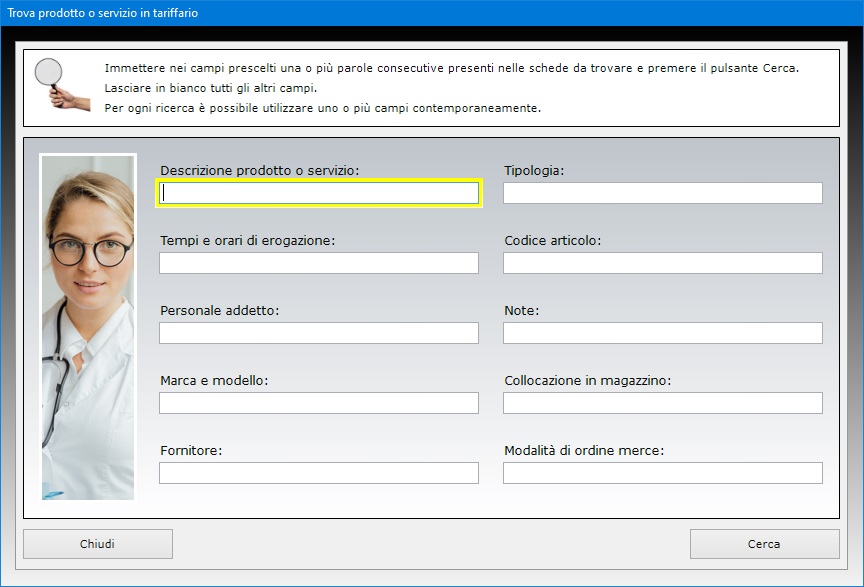
Task: Click the Codice articolo label
Action: (x=553, y=241)
